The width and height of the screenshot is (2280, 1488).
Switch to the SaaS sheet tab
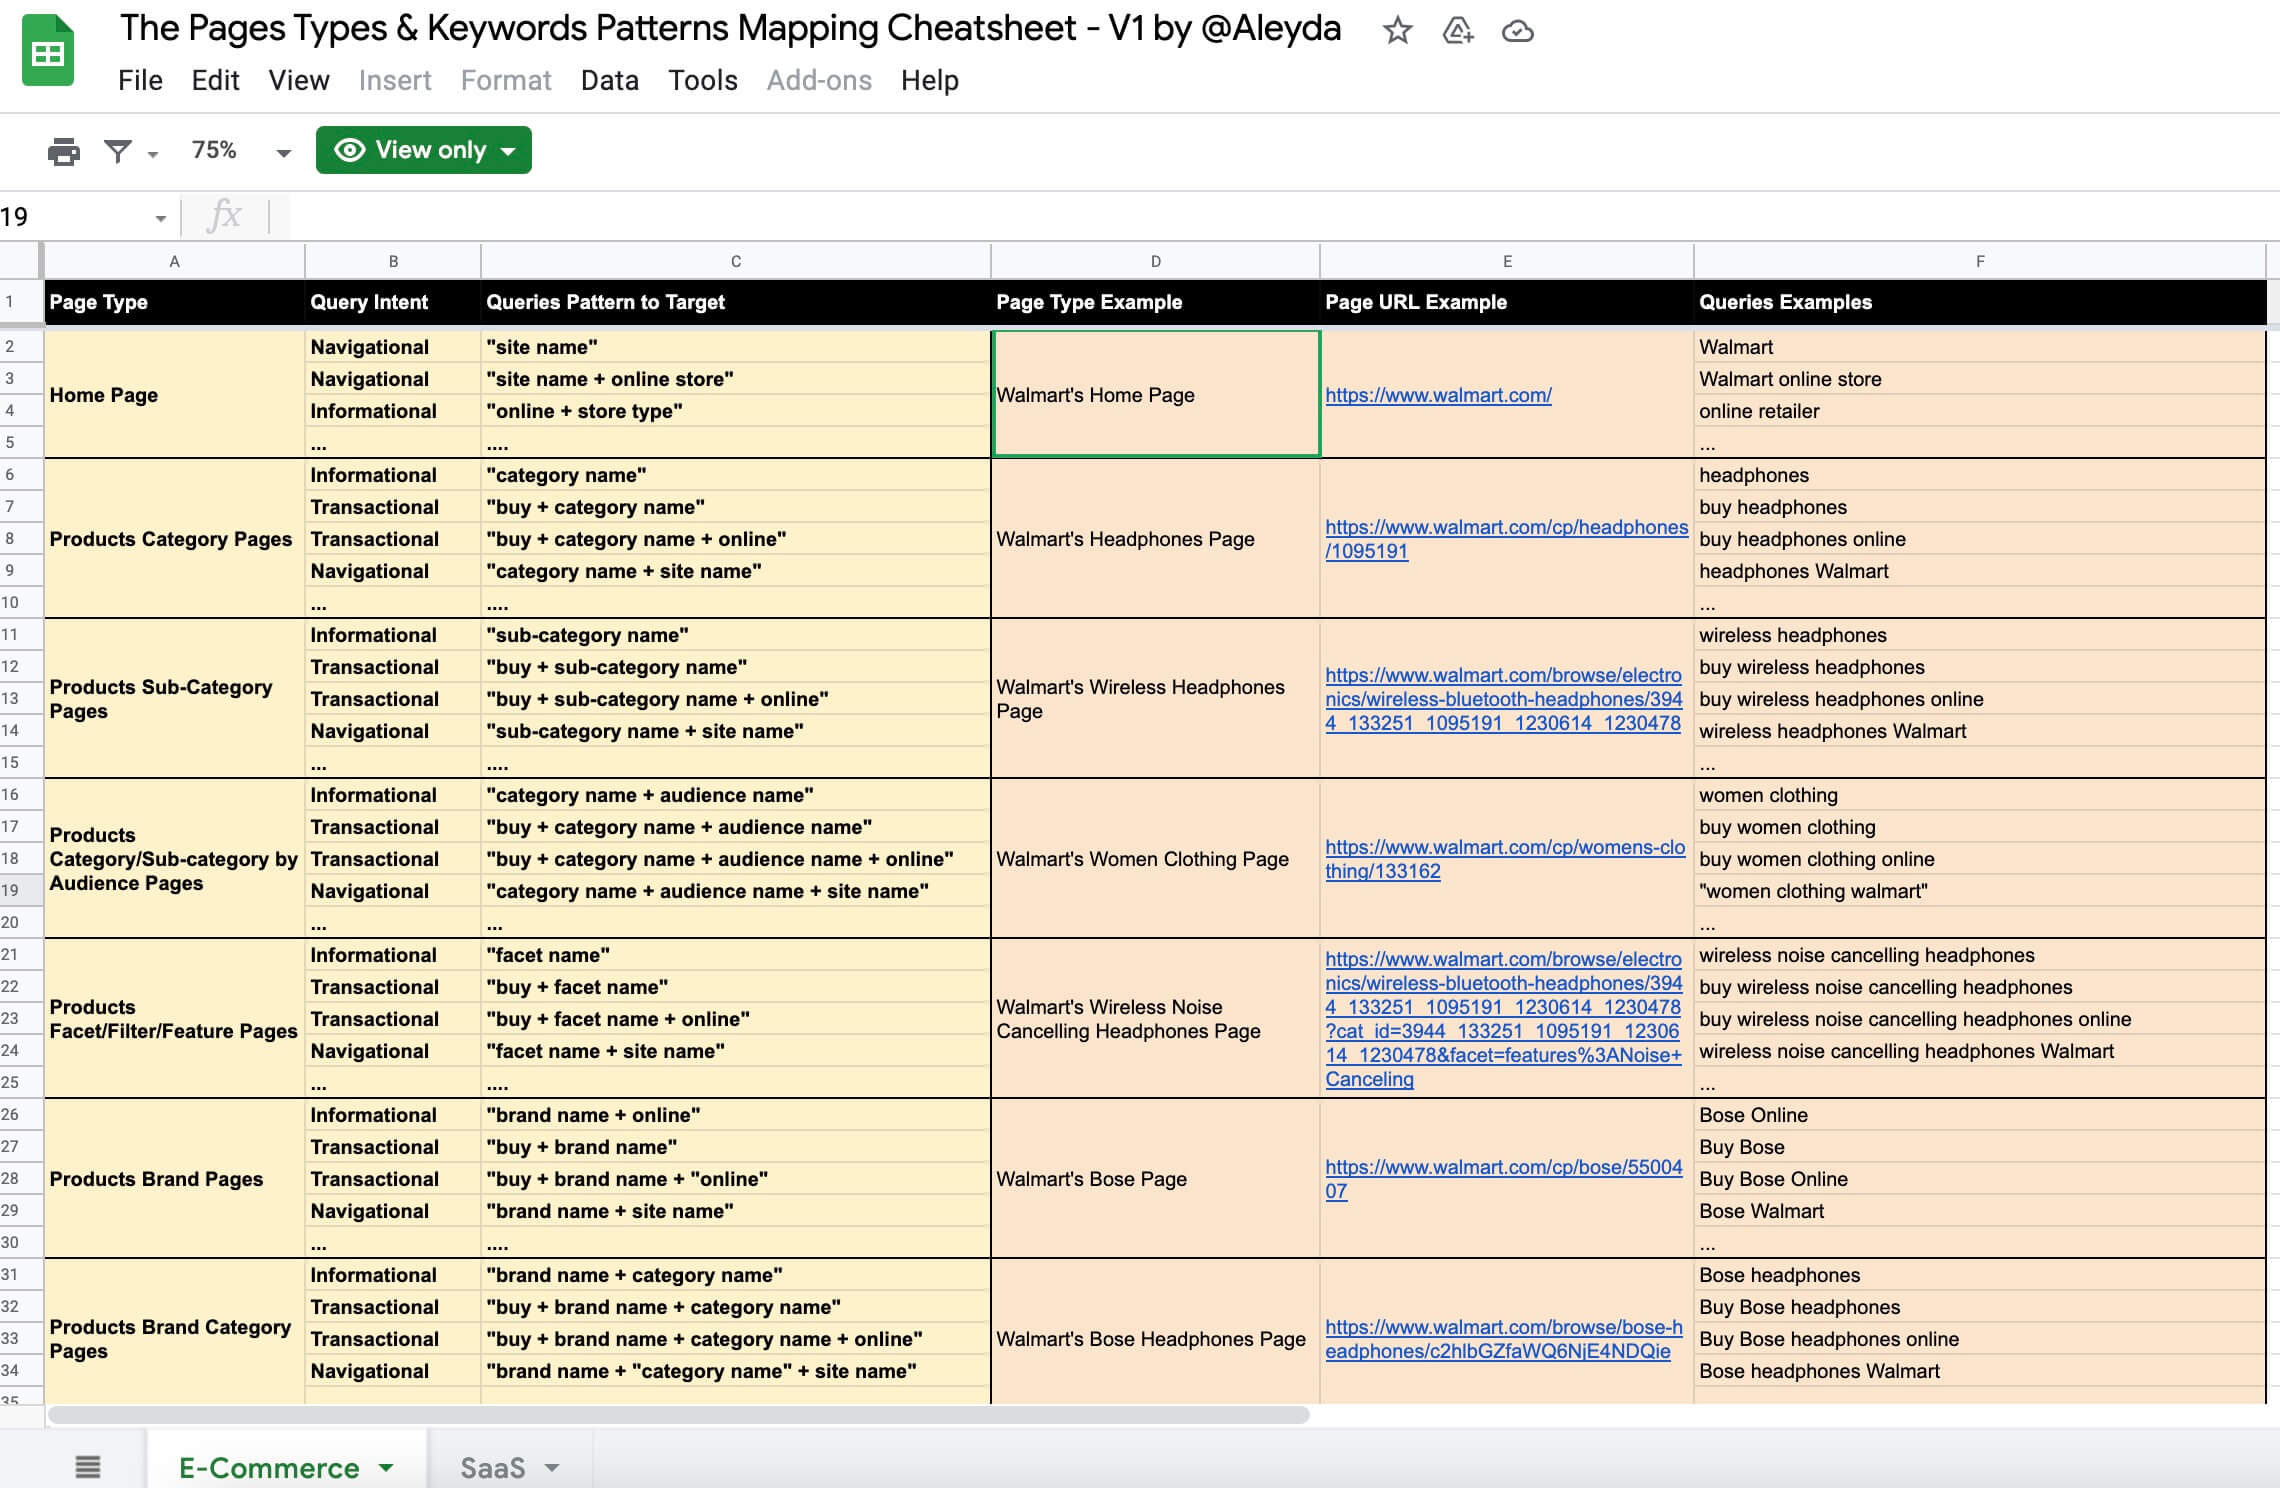pos(494,1466)
